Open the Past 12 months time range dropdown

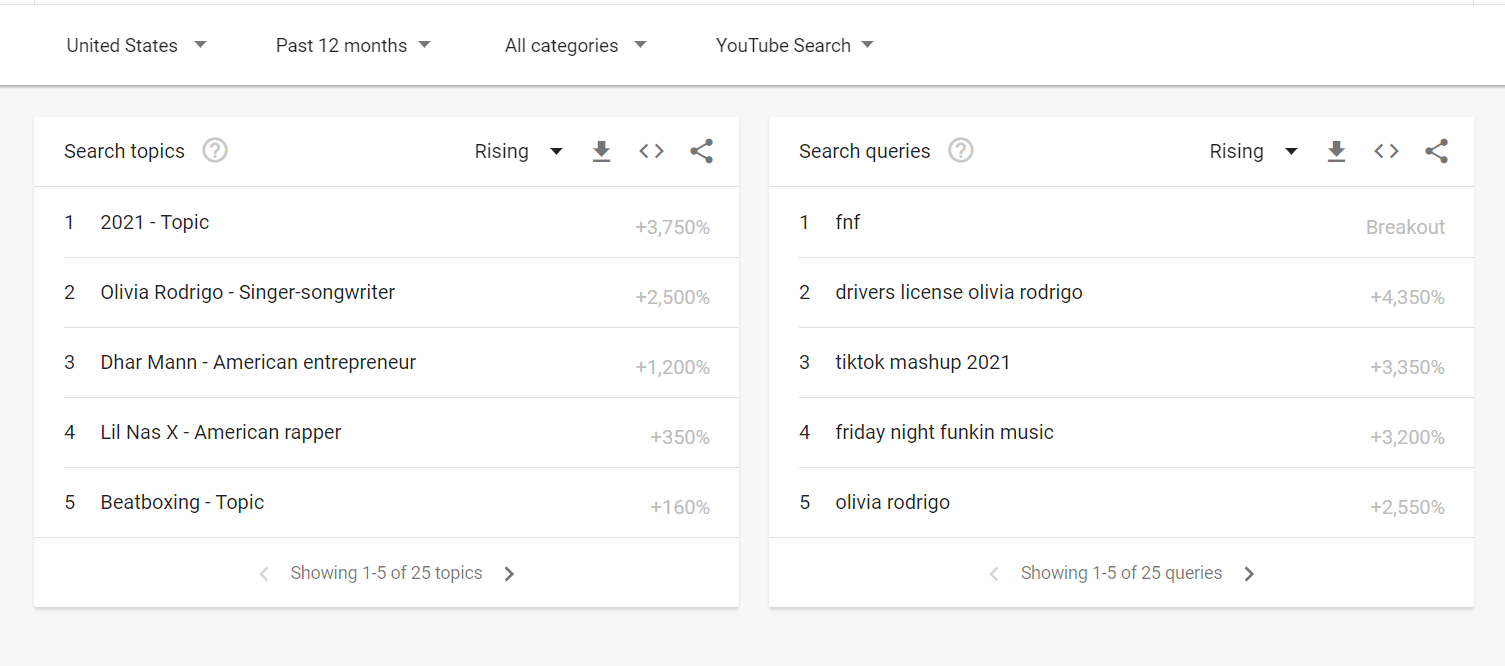[x=353, y=45]
